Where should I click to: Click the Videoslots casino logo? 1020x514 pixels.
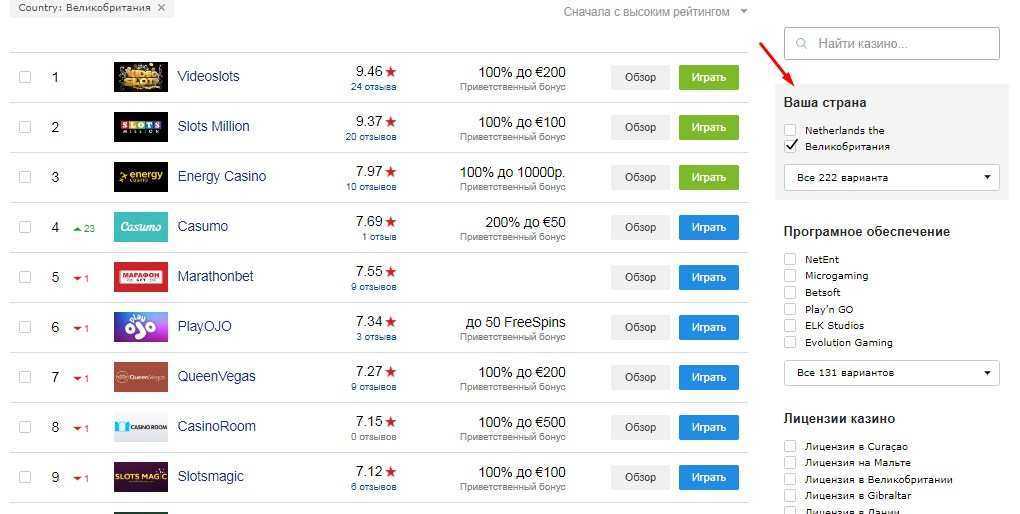(x=141, y=77)
